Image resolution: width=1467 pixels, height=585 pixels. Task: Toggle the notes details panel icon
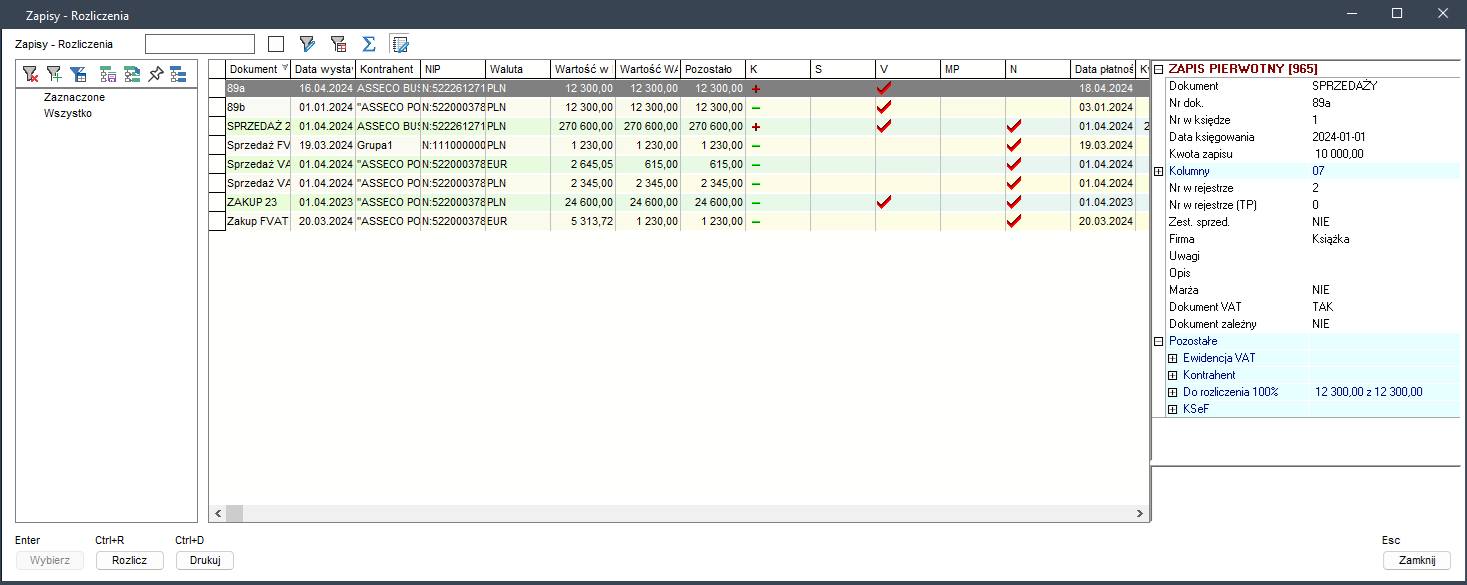coord(400,44)
